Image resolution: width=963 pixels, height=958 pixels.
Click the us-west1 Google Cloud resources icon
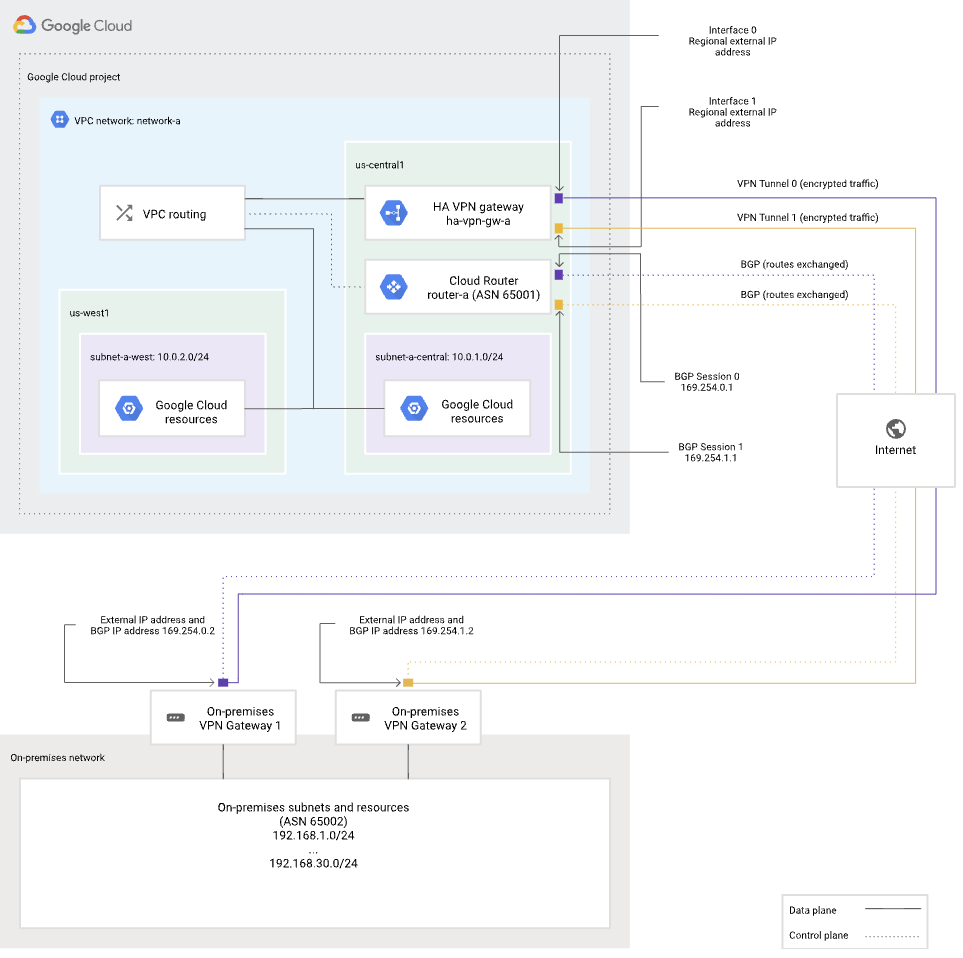click(x=129, y=408)
